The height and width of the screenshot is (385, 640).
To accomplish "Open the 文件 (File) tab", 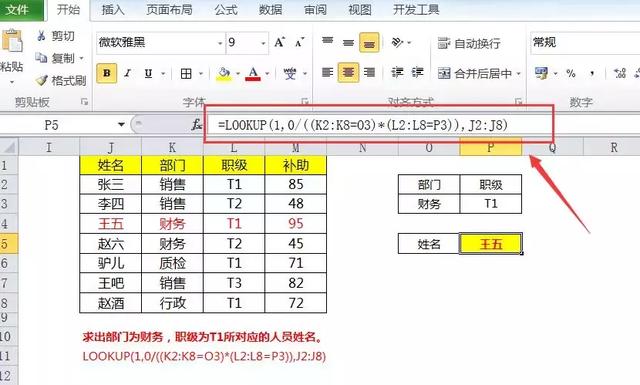I will pyautogui.click(x=18, y=9).
